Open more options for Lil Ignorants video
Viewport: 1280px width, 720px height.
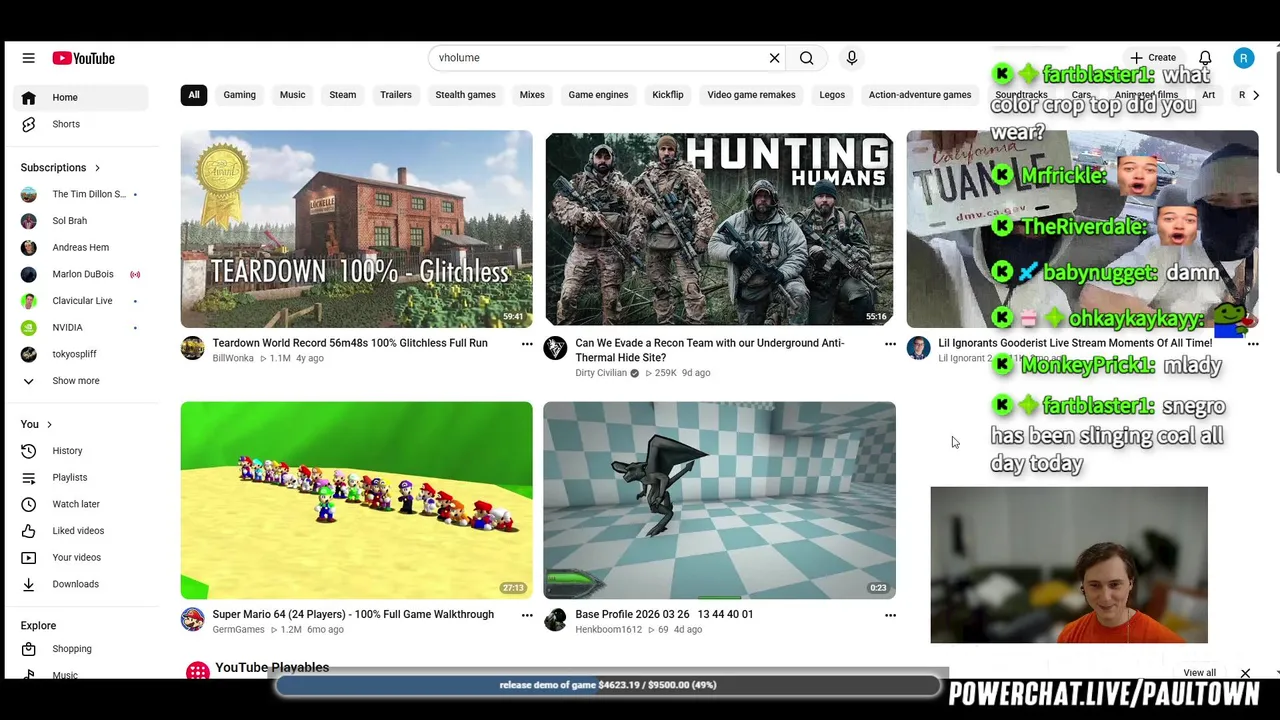point(1253,344)
